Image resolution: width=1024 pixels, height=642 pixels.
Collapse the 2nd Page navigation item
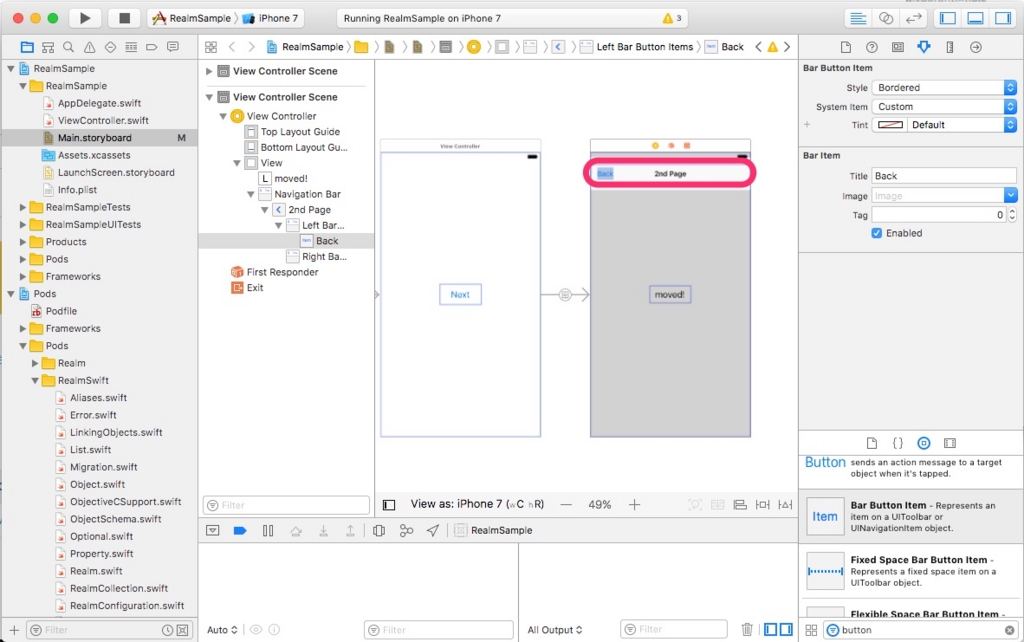tap(264, 210)
